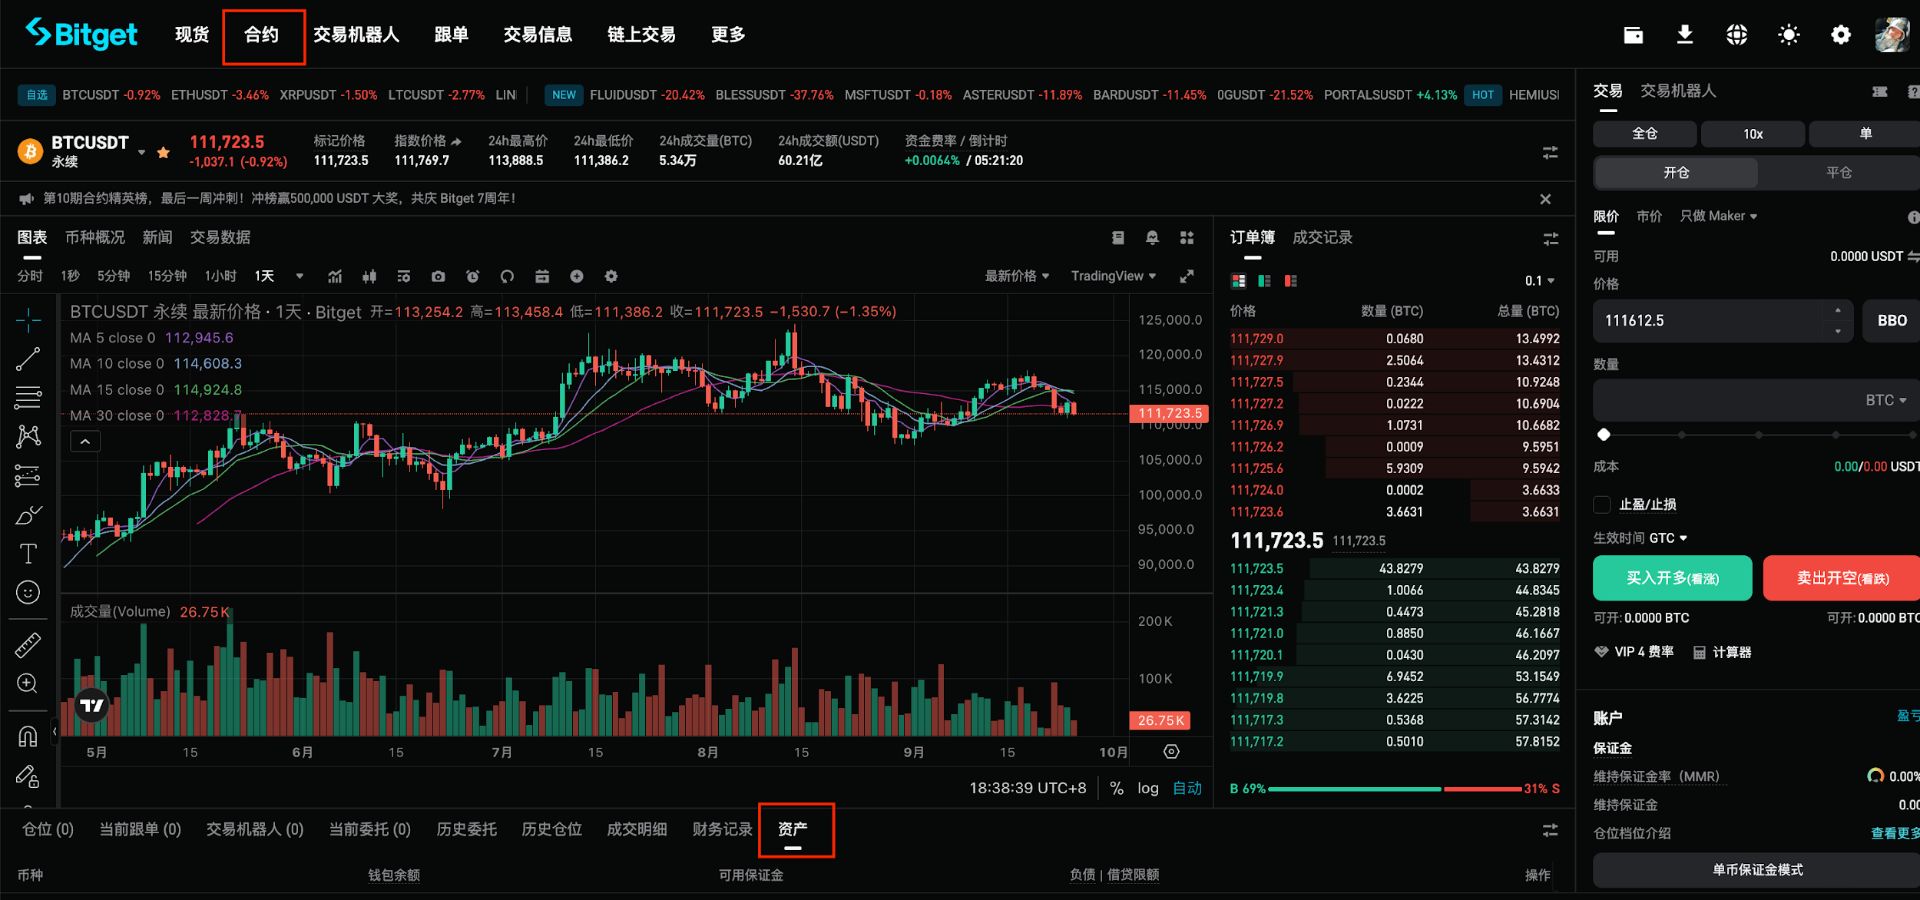Screen dimensions: 1920x900
Task: Expand more time intervals dropdown next to 1天
Action: click(x=299, y=276)
